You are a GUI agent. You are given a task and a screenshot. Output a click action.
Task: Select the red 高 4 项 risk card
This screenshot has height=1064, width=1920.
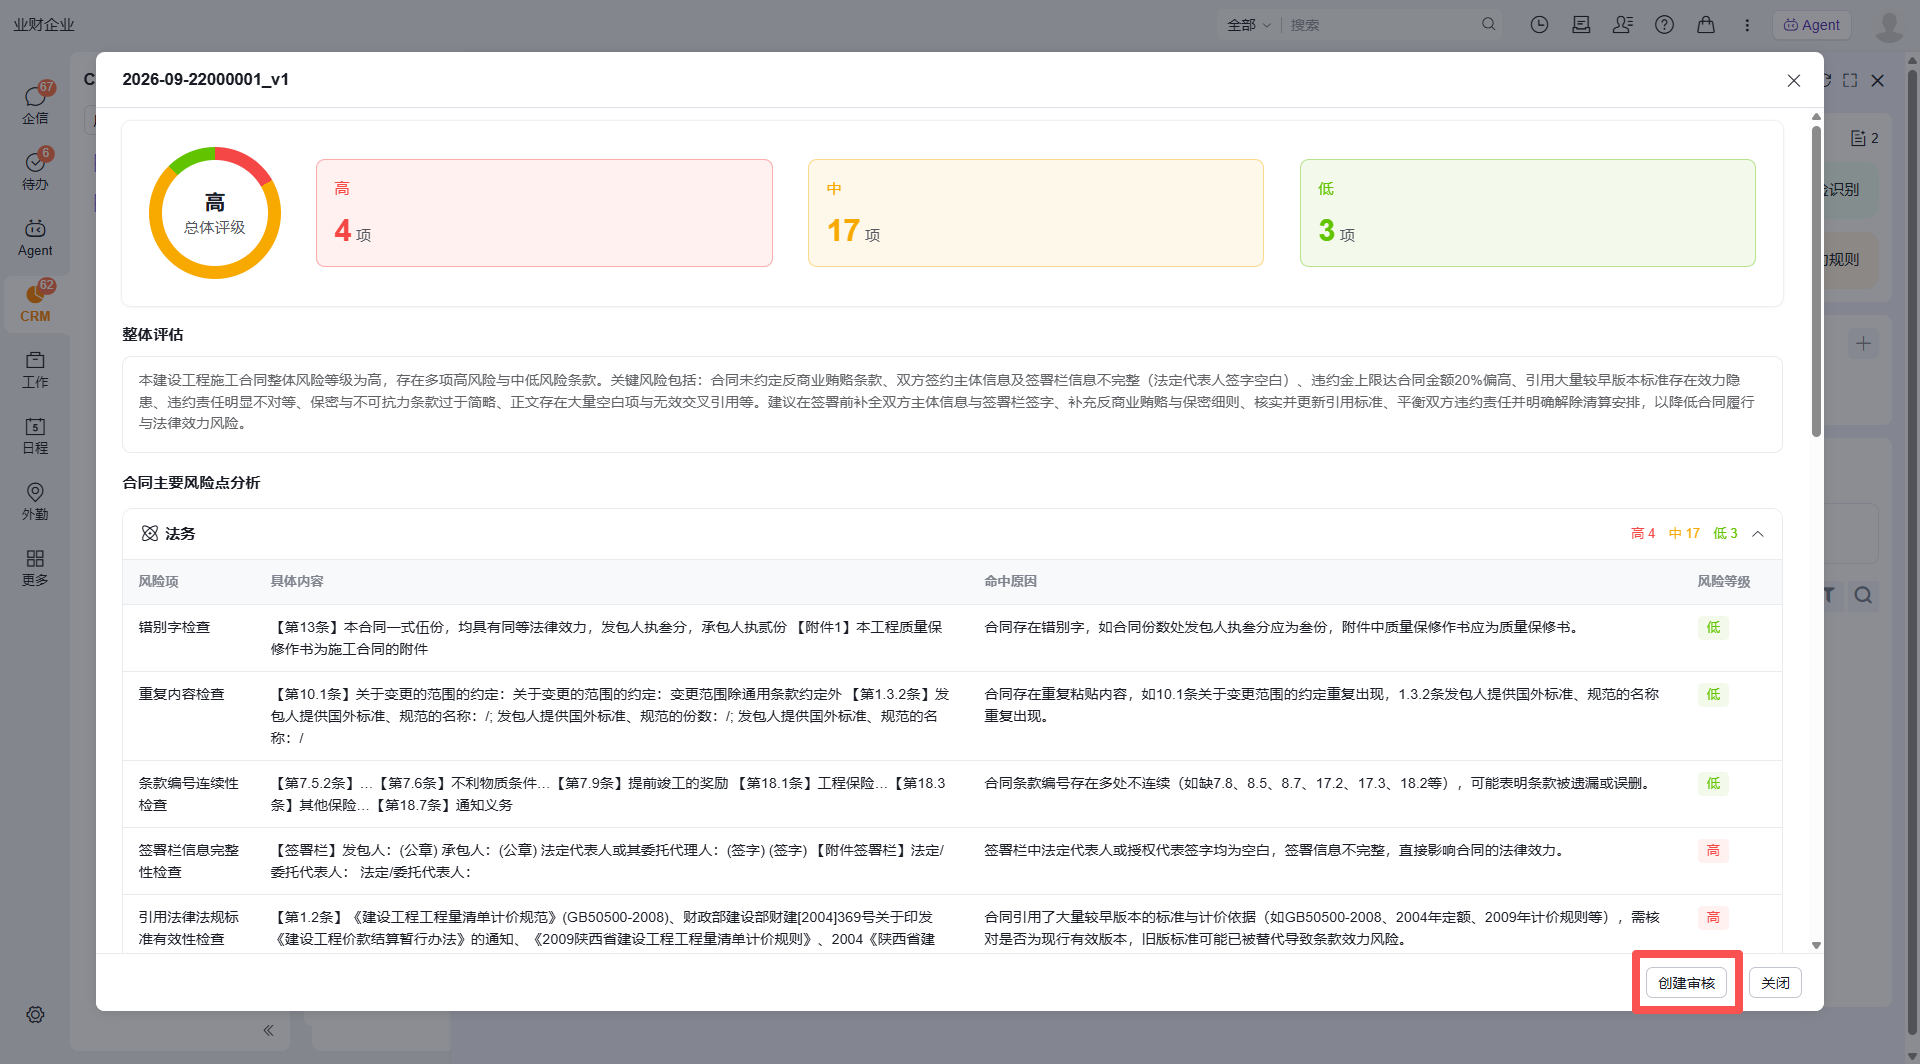point(544,213)
